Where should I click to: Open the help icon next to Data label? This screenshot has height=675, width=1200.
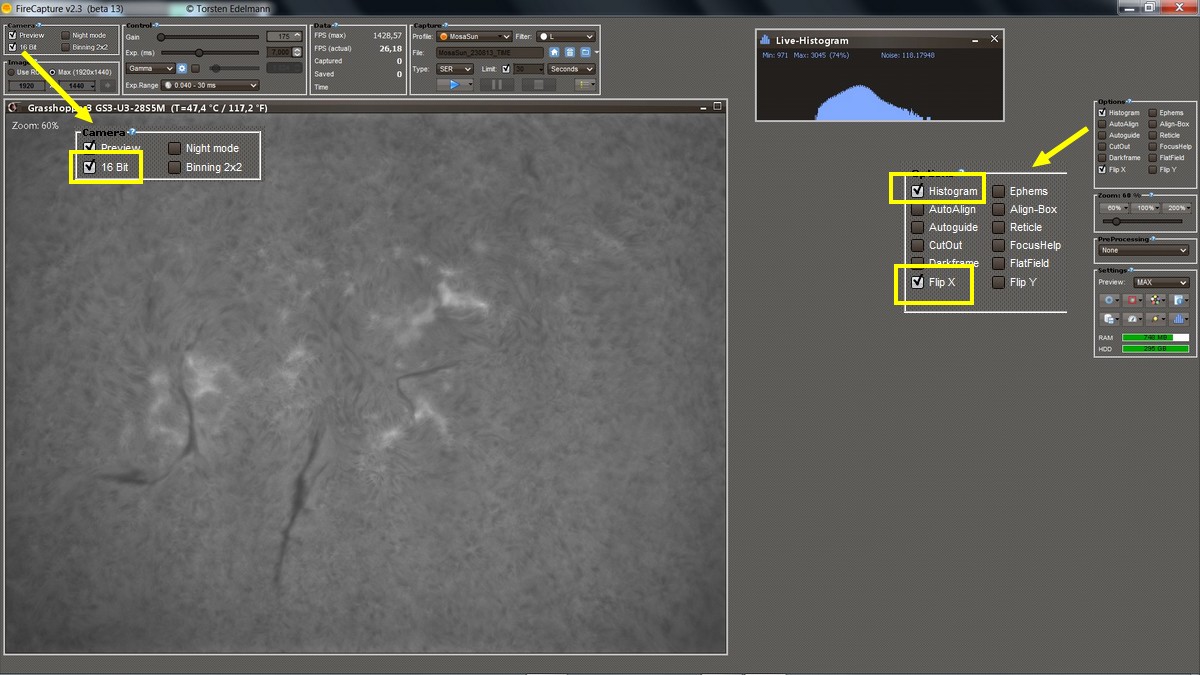coord(335,25)
